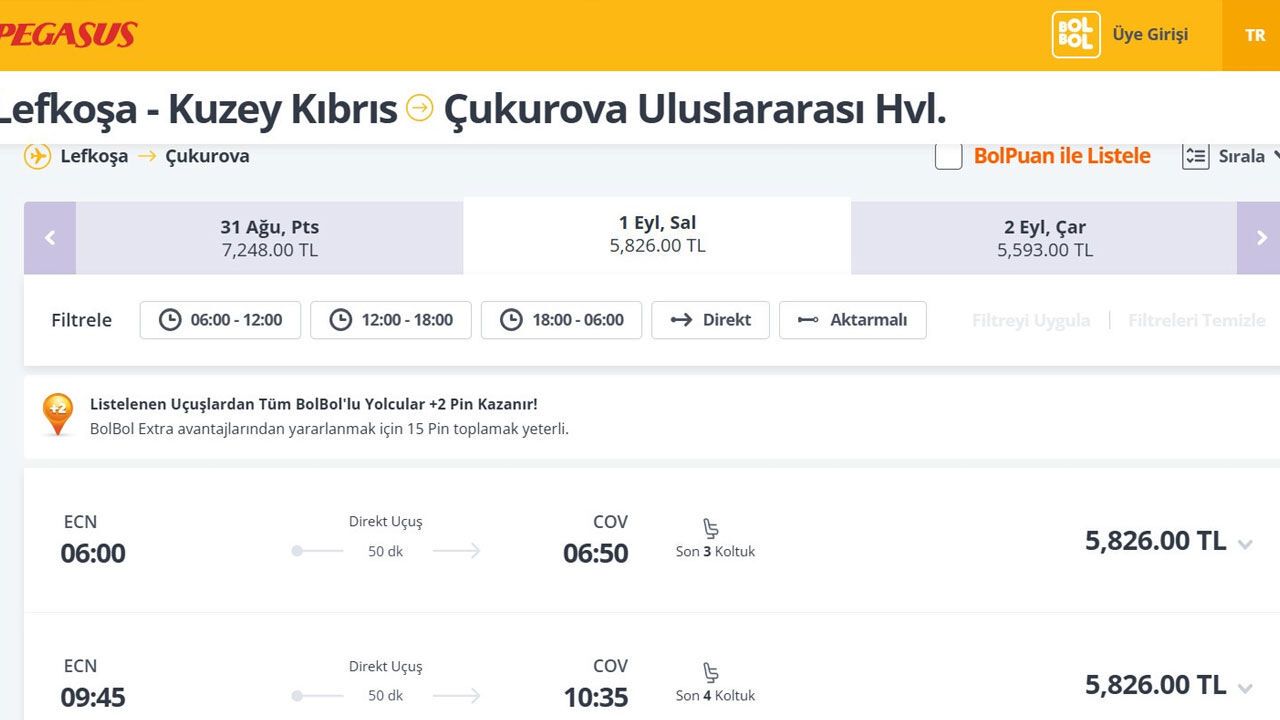Viewport: 1280px width, 720px height.
Task: Toggle the 06:00 - 12:00 time filter
Action: click(220, 320)
